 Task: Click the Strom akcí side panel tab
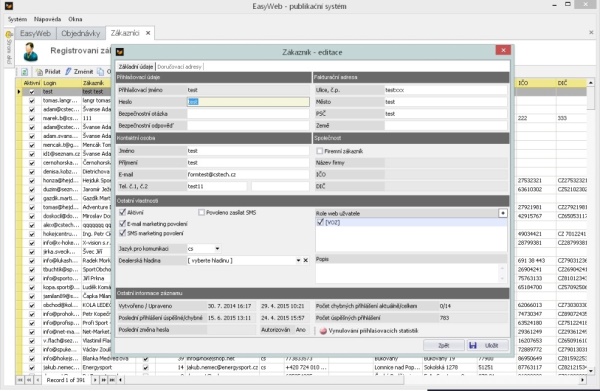(9, 48)
